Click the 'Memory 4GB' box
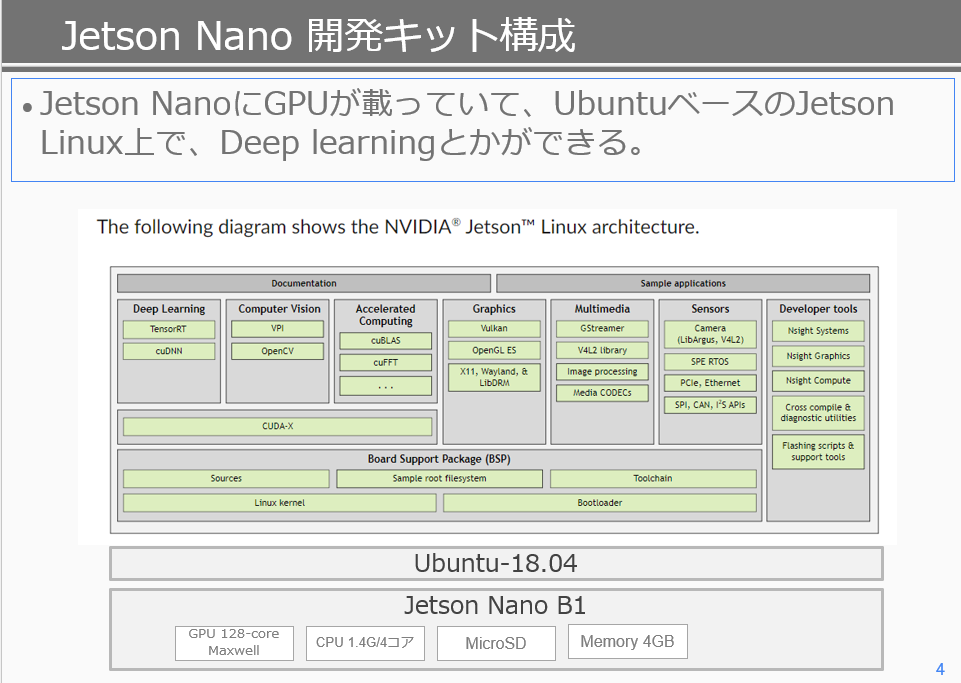961x683 pixels. click(628, 641)
